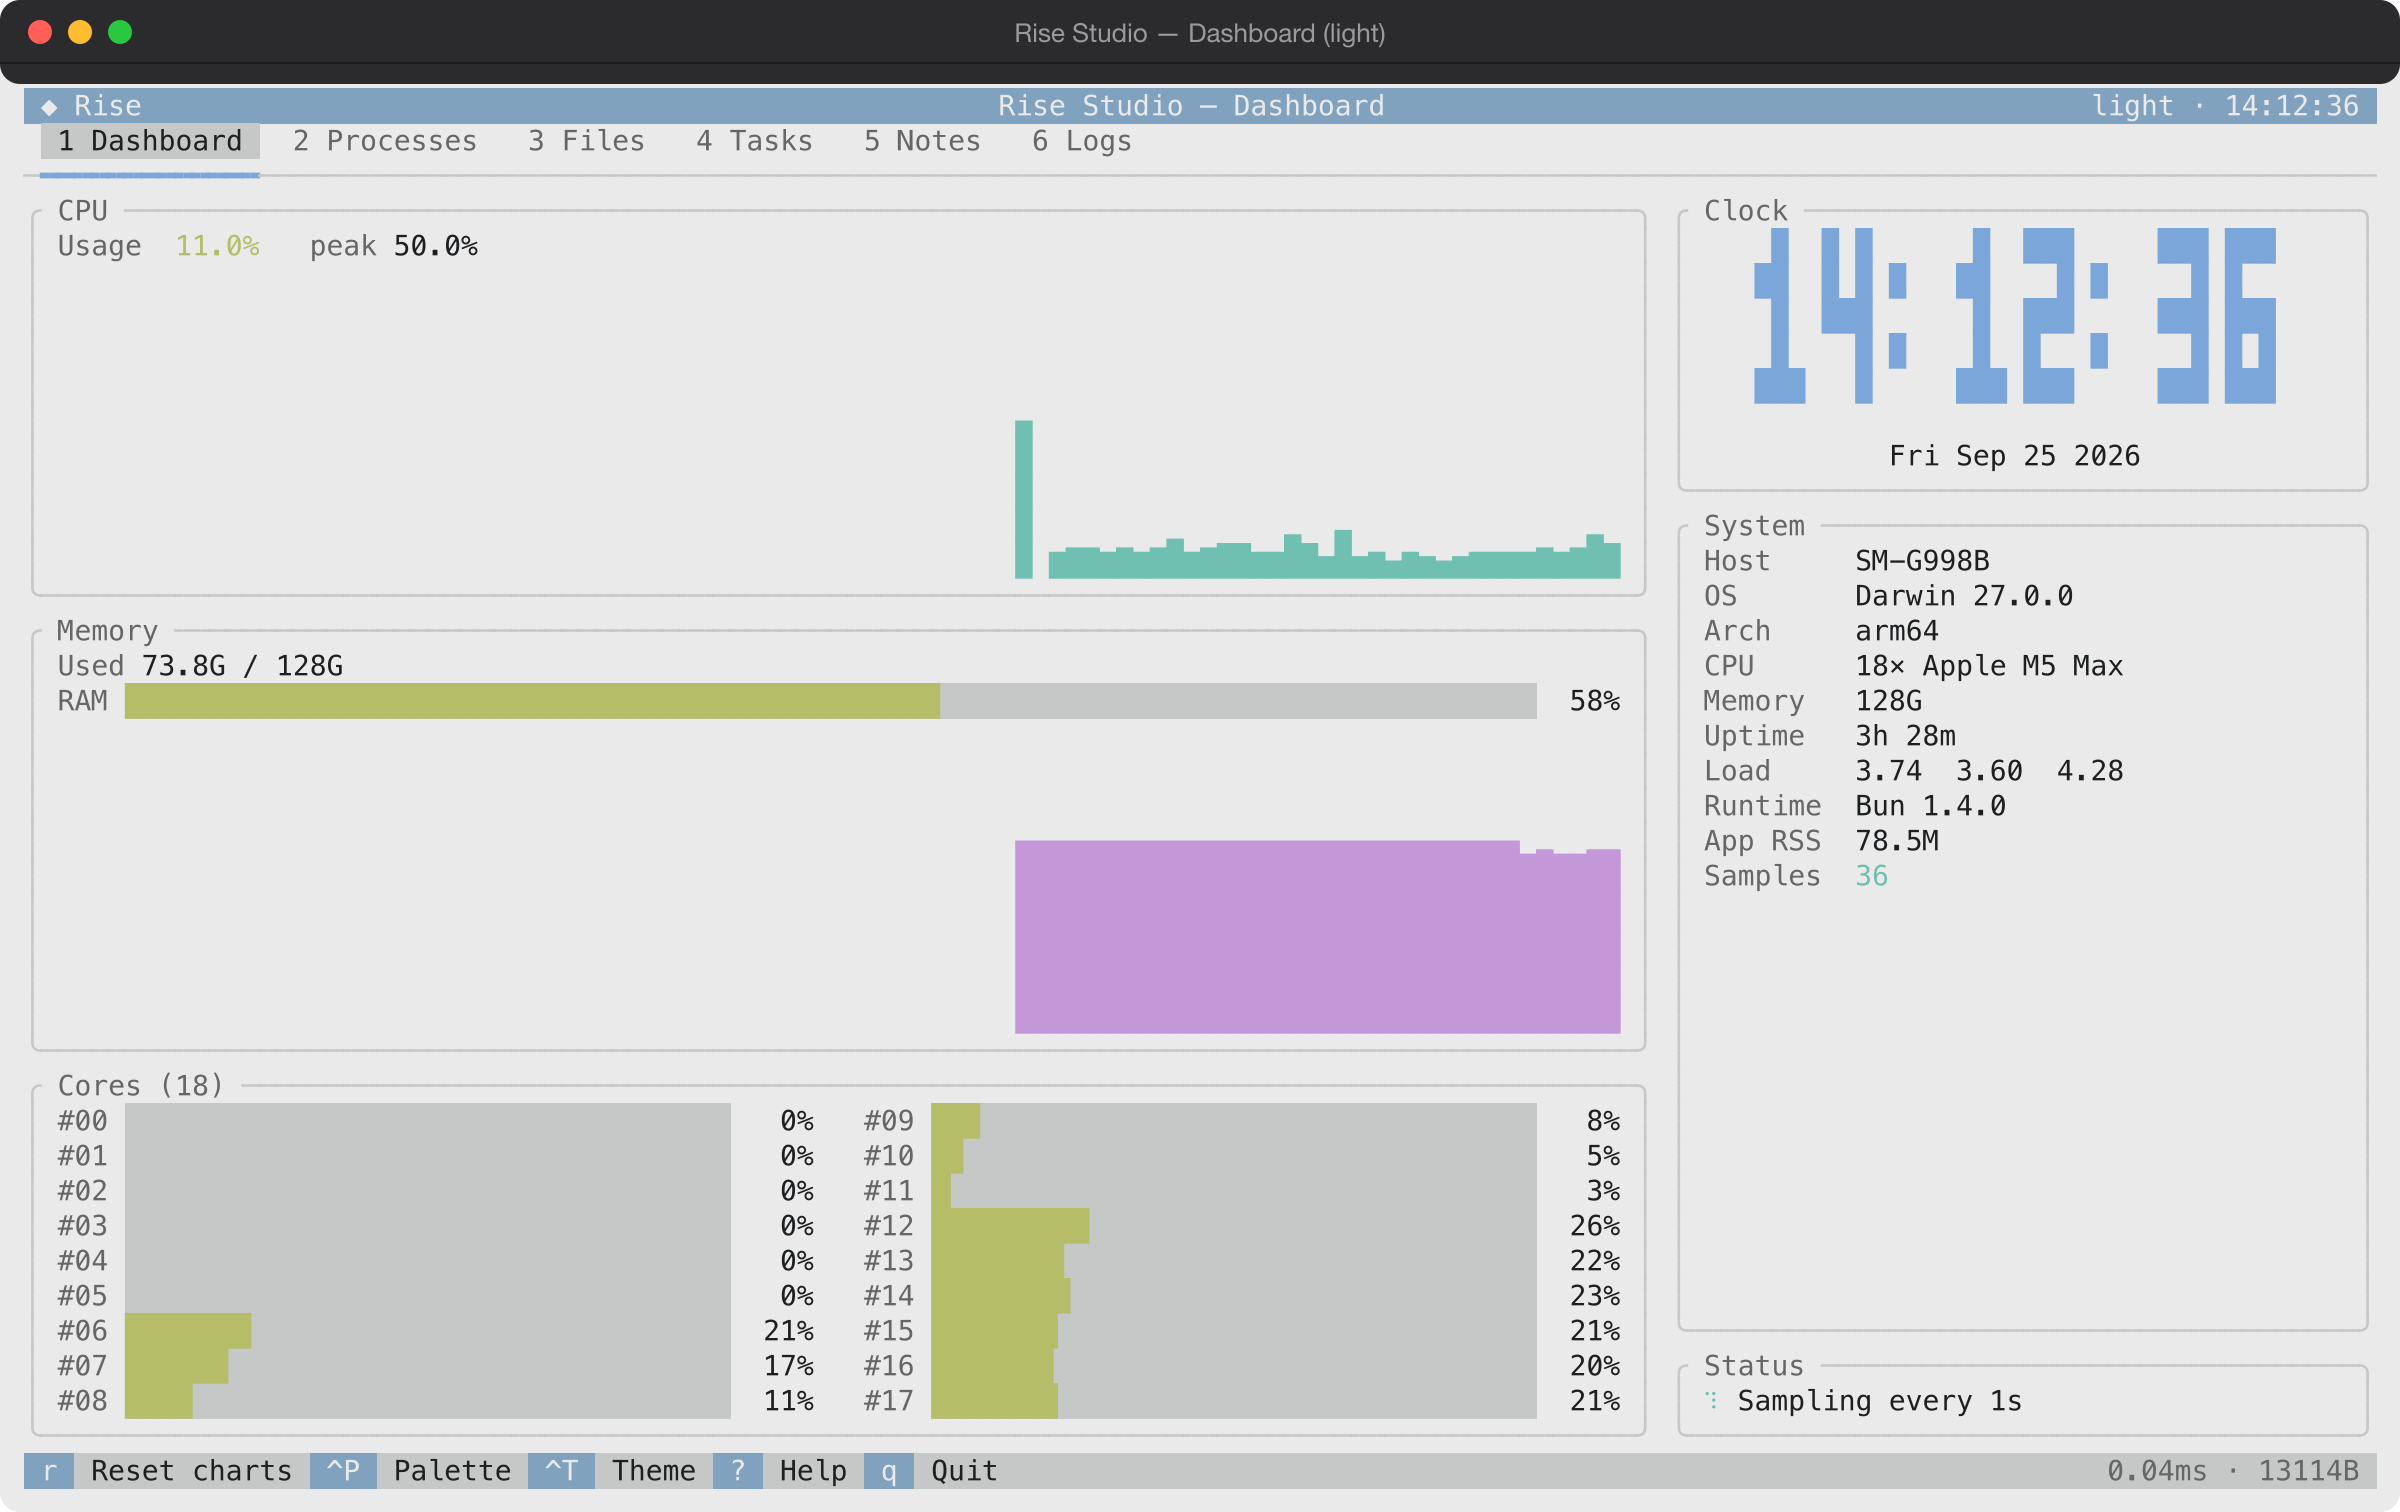Viewport: 2400px width, 1512px height.
Task: Click the light theme indicator in header
Action: [2133, 106]
